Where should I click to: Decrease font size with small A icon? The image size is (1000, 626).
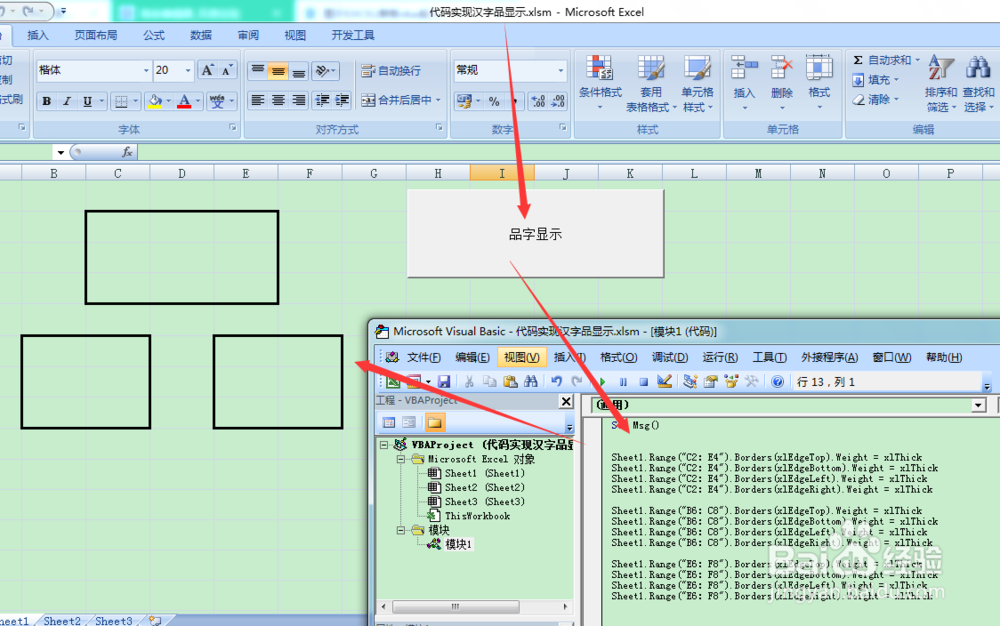227,70
